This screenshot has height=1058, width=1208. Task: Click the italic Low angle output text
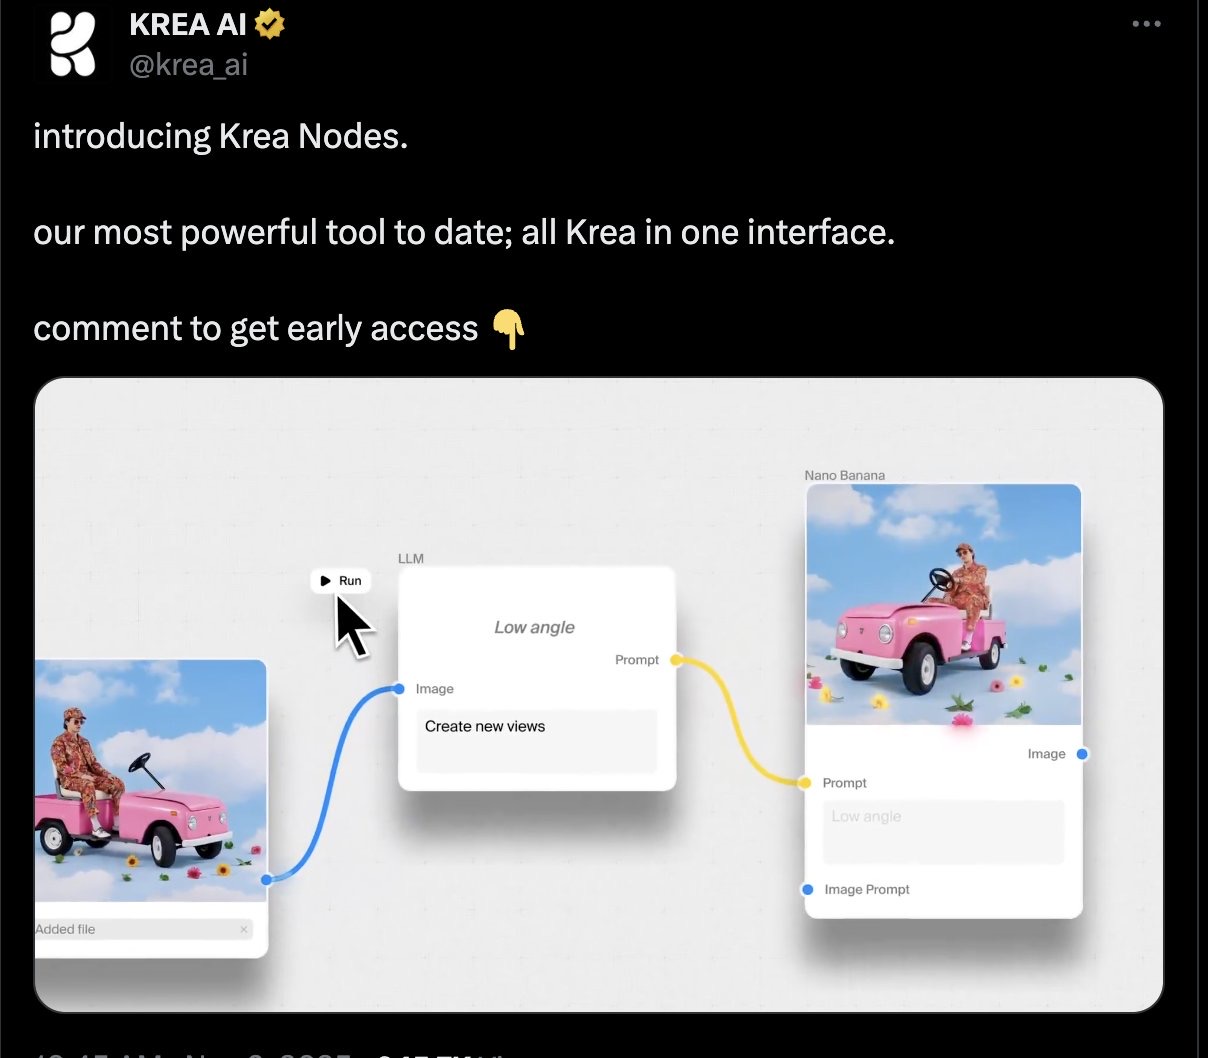point(534,627)
